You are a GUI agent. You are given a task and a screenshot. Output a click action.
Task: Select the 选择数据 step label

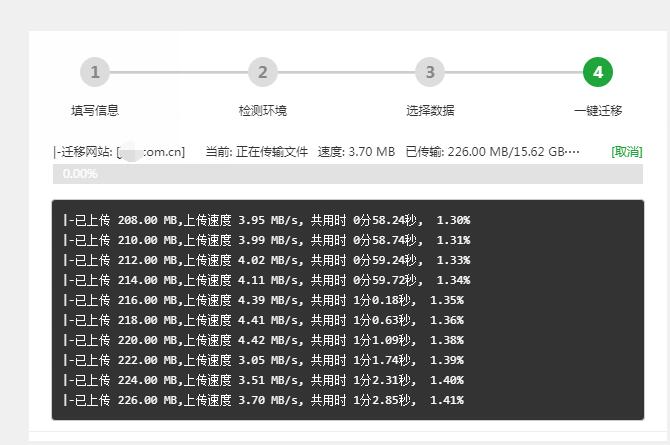click(x=430, y=111)
